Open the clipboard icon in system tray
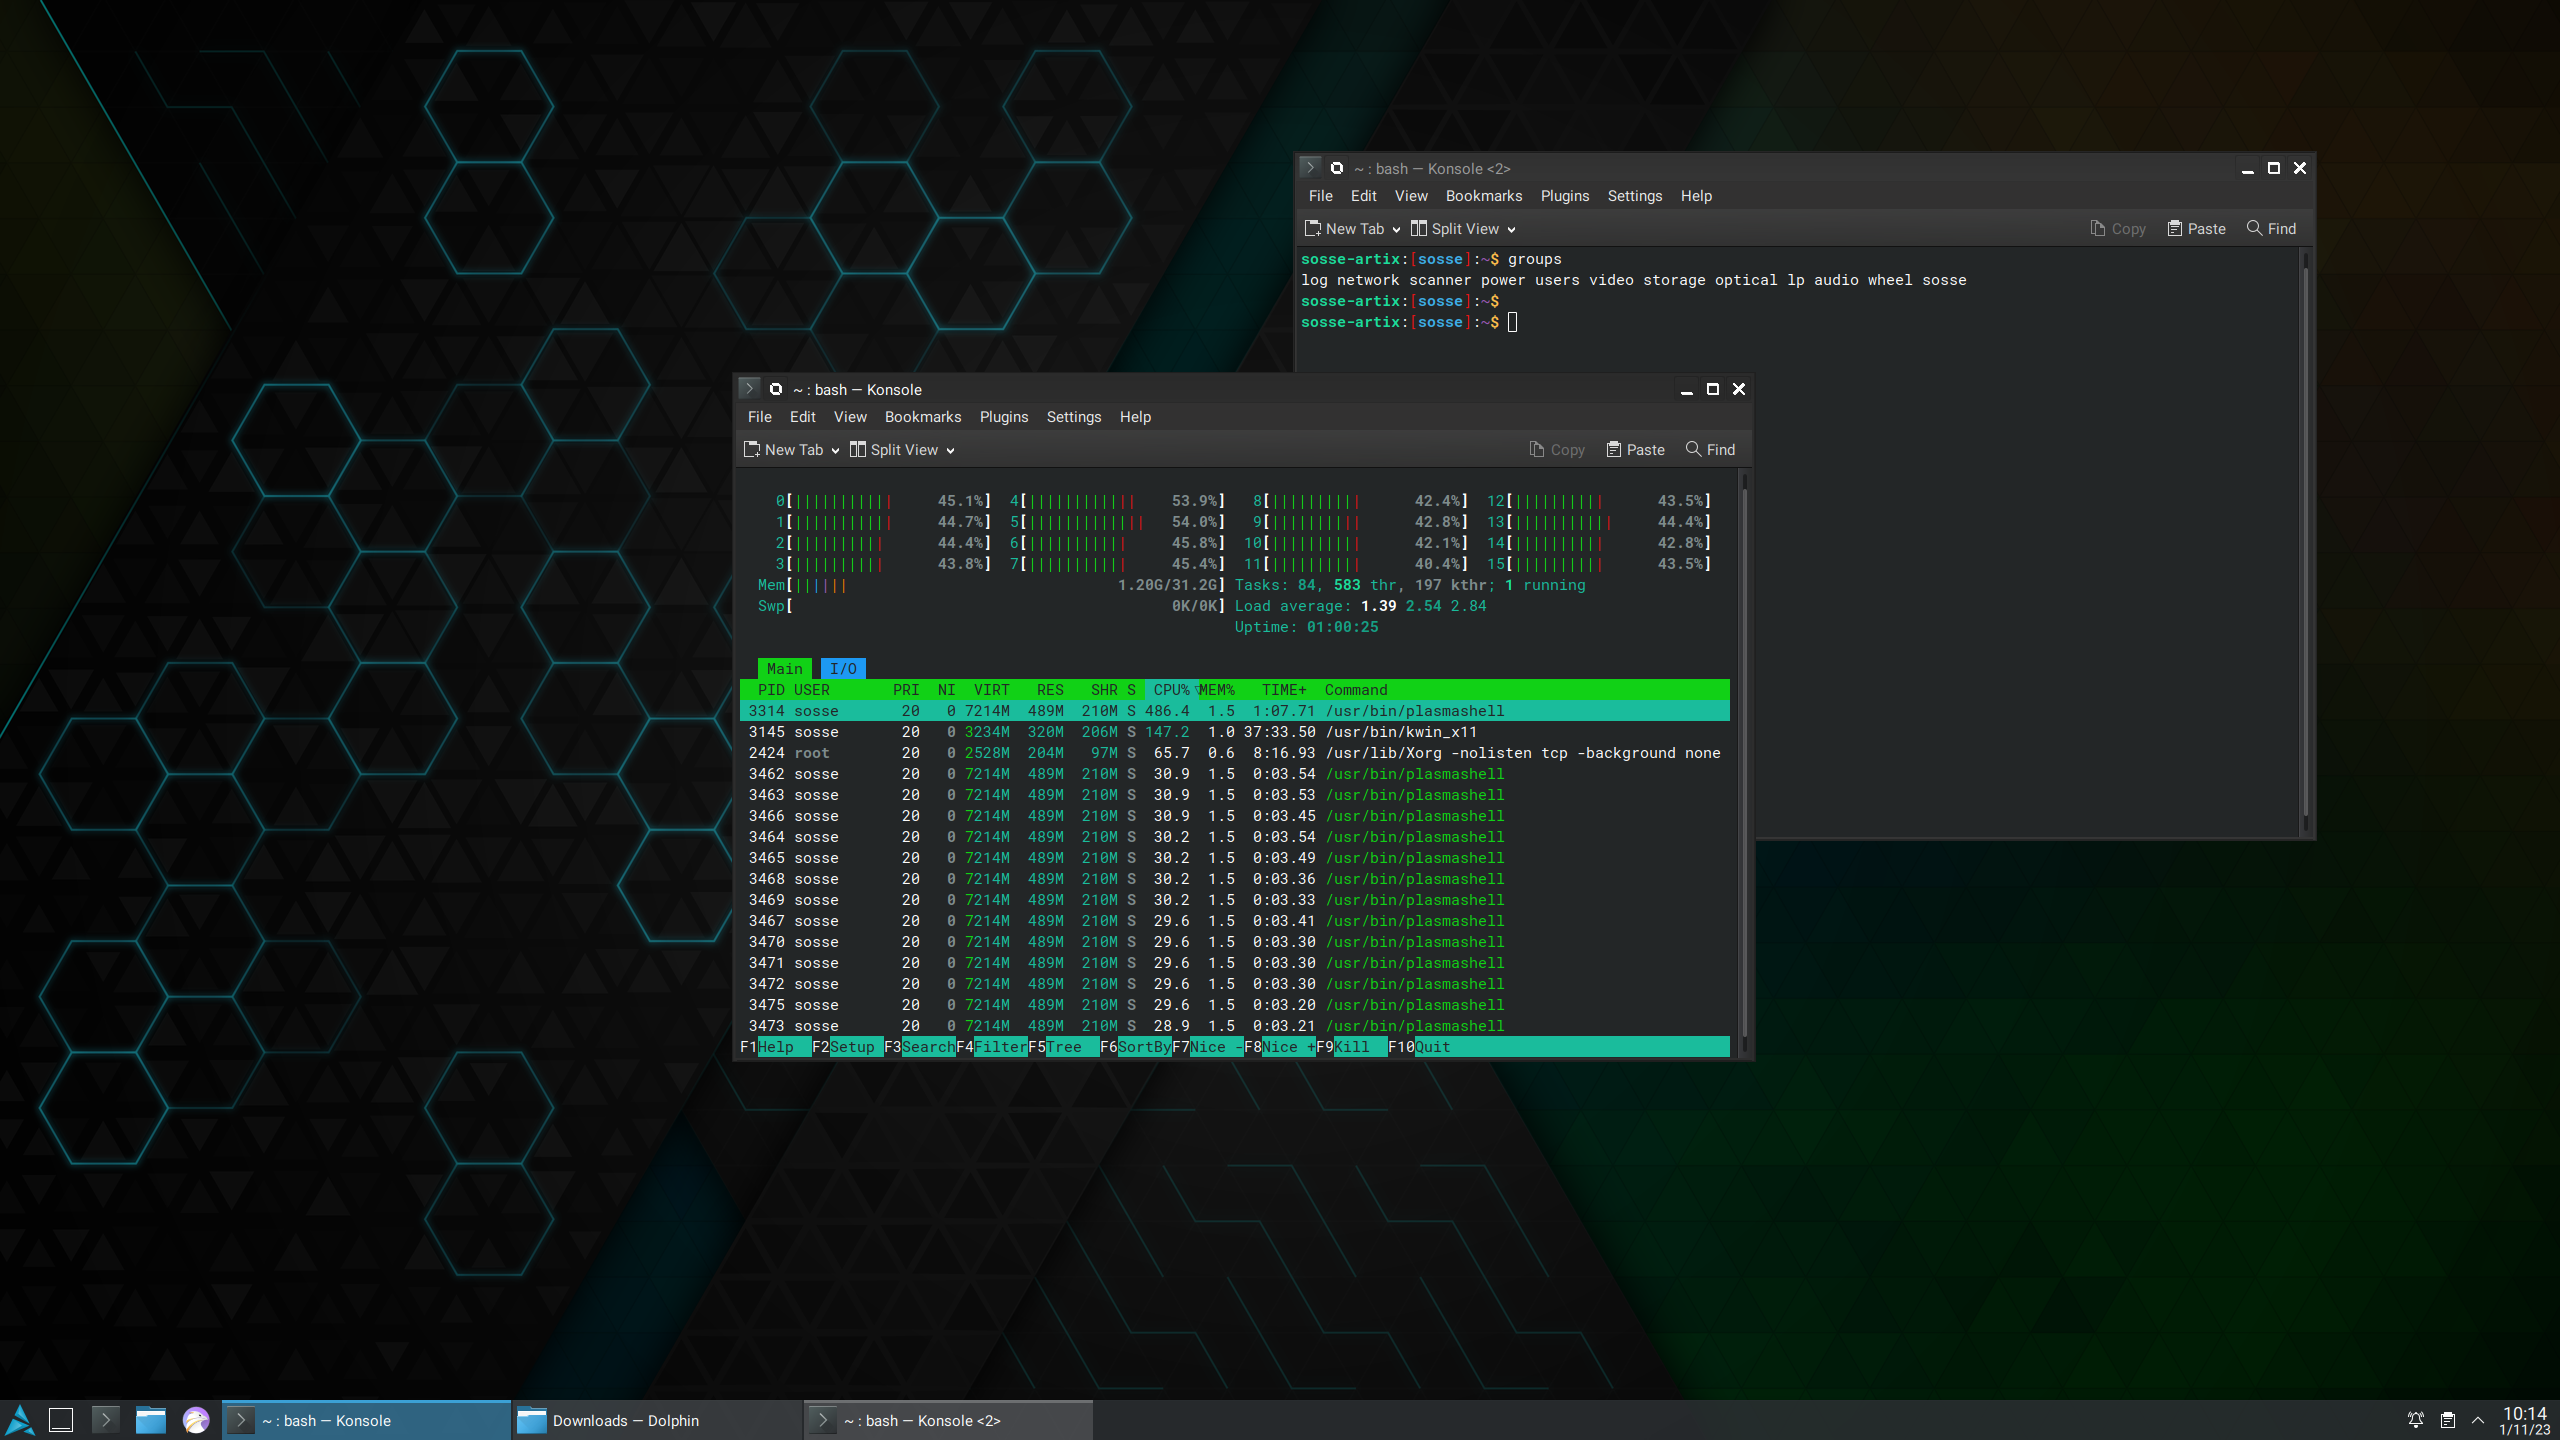This screenshot has width=2560, height=1440. [x=2447, y=1420]
